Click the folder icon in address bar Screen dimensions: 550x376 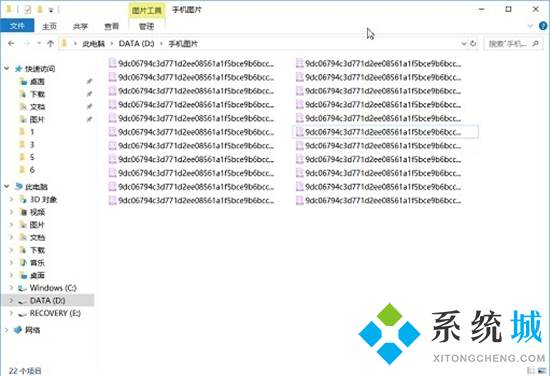click(64, 43)
